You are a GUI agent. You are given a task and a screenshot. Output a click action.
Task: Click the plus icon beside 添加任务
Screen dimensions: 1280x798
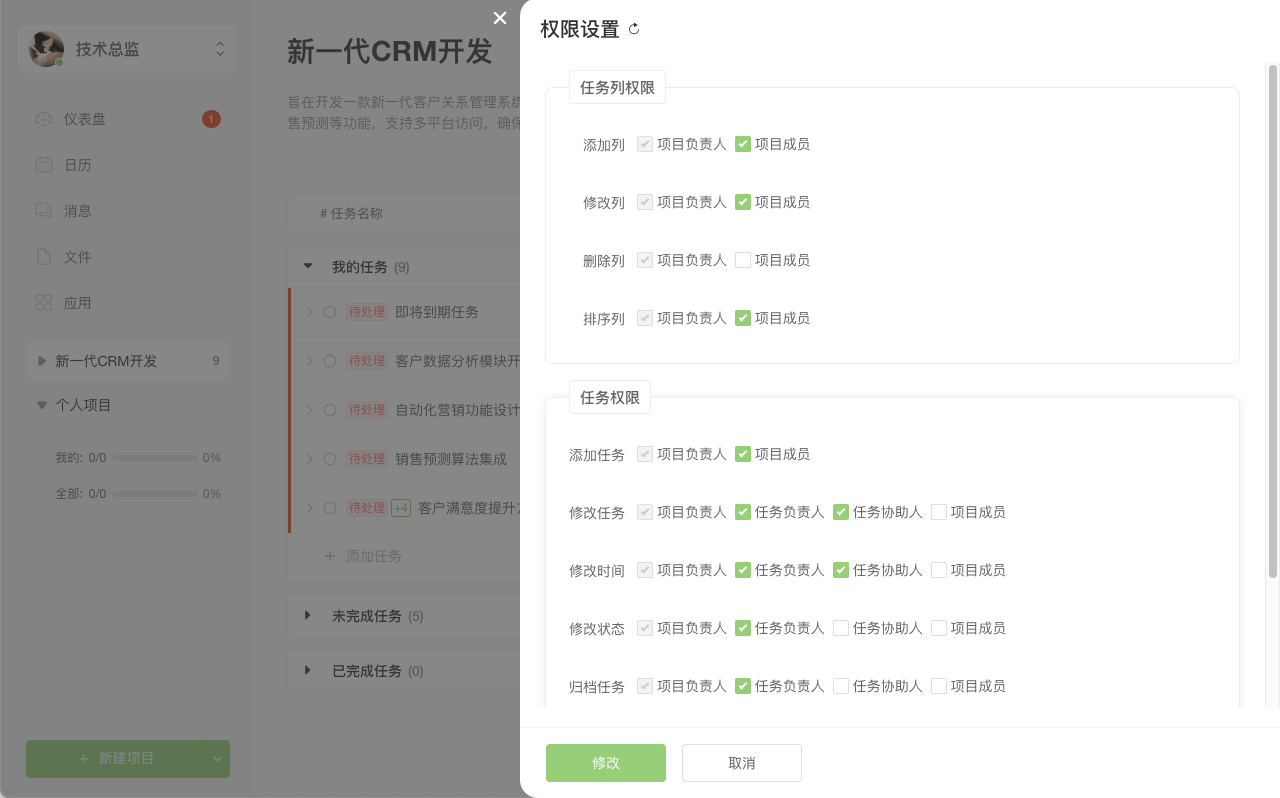click(330, 556)
